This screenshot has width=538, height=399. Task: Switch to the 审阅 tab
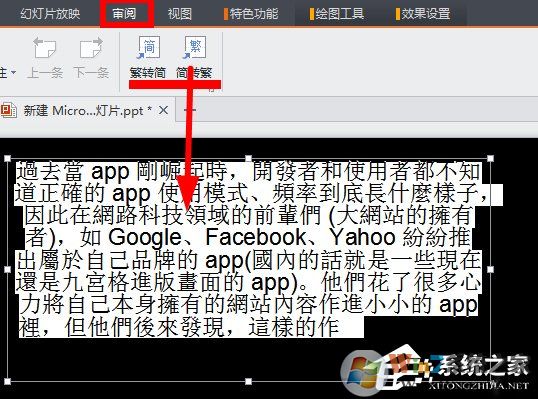(125, 14)
